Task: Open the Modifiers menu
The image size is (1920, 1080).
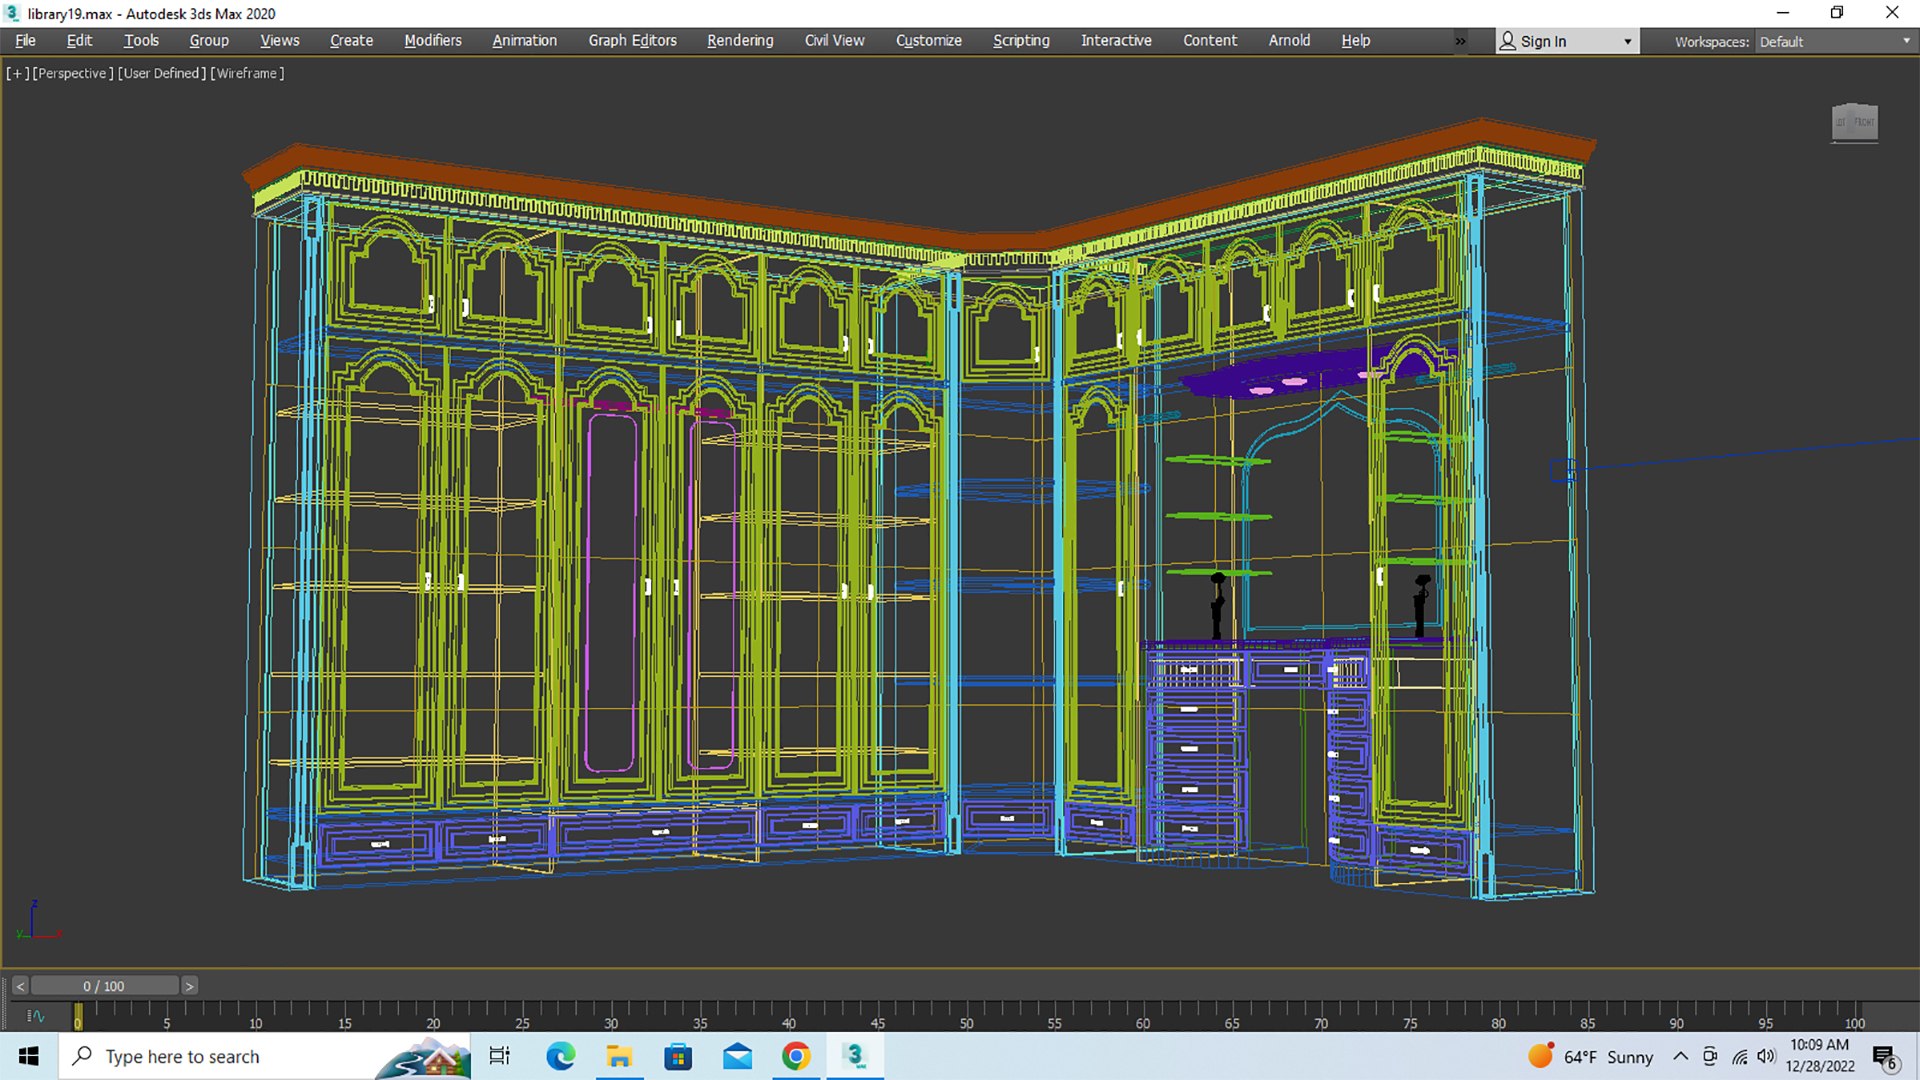Action: point(432,41)
